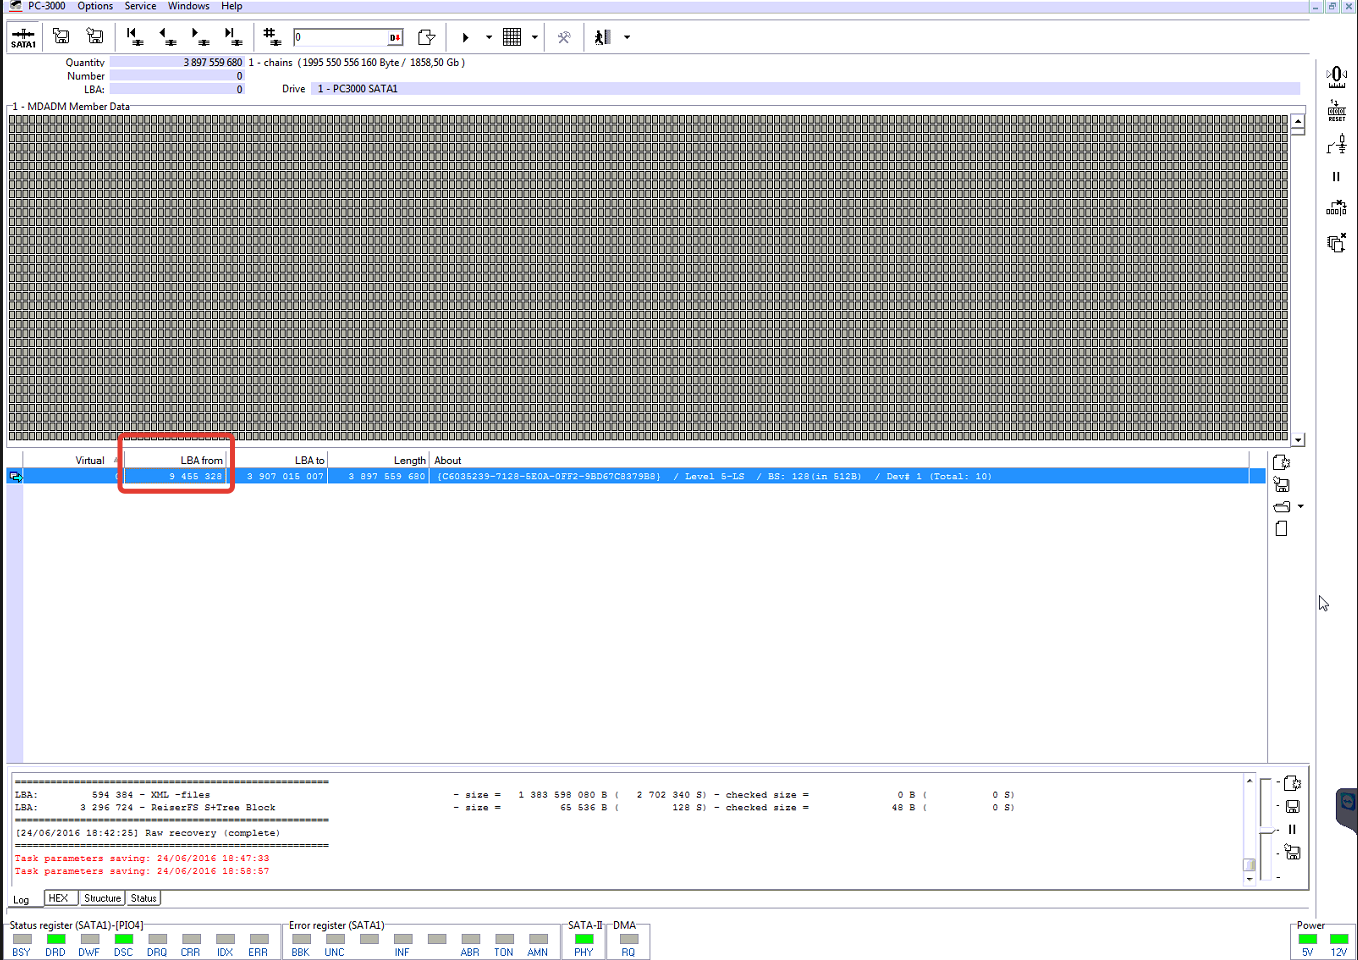Click the blank page icon beside the list
This screenshot has width=1358, height=960.
tap(1282, 528)
